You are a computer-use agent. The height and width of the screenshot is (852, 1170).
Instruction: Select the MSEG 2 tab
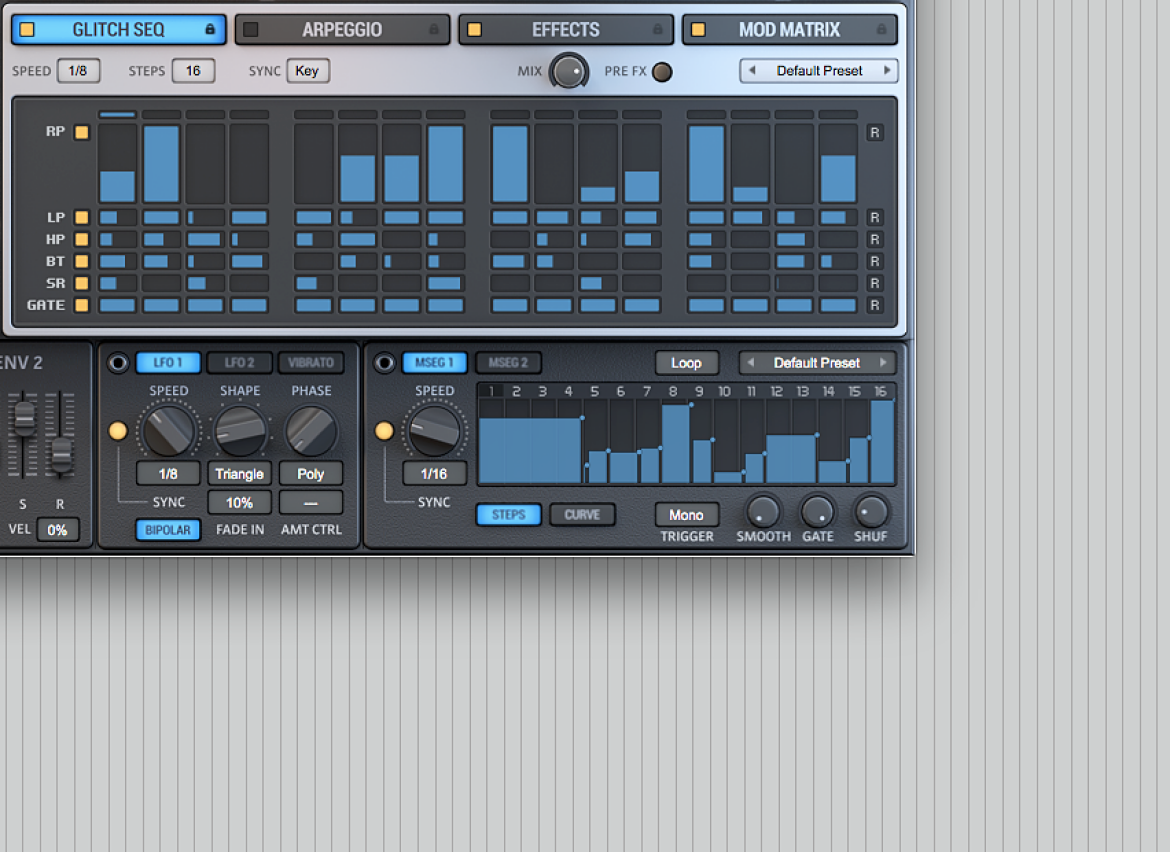[508, 363]
